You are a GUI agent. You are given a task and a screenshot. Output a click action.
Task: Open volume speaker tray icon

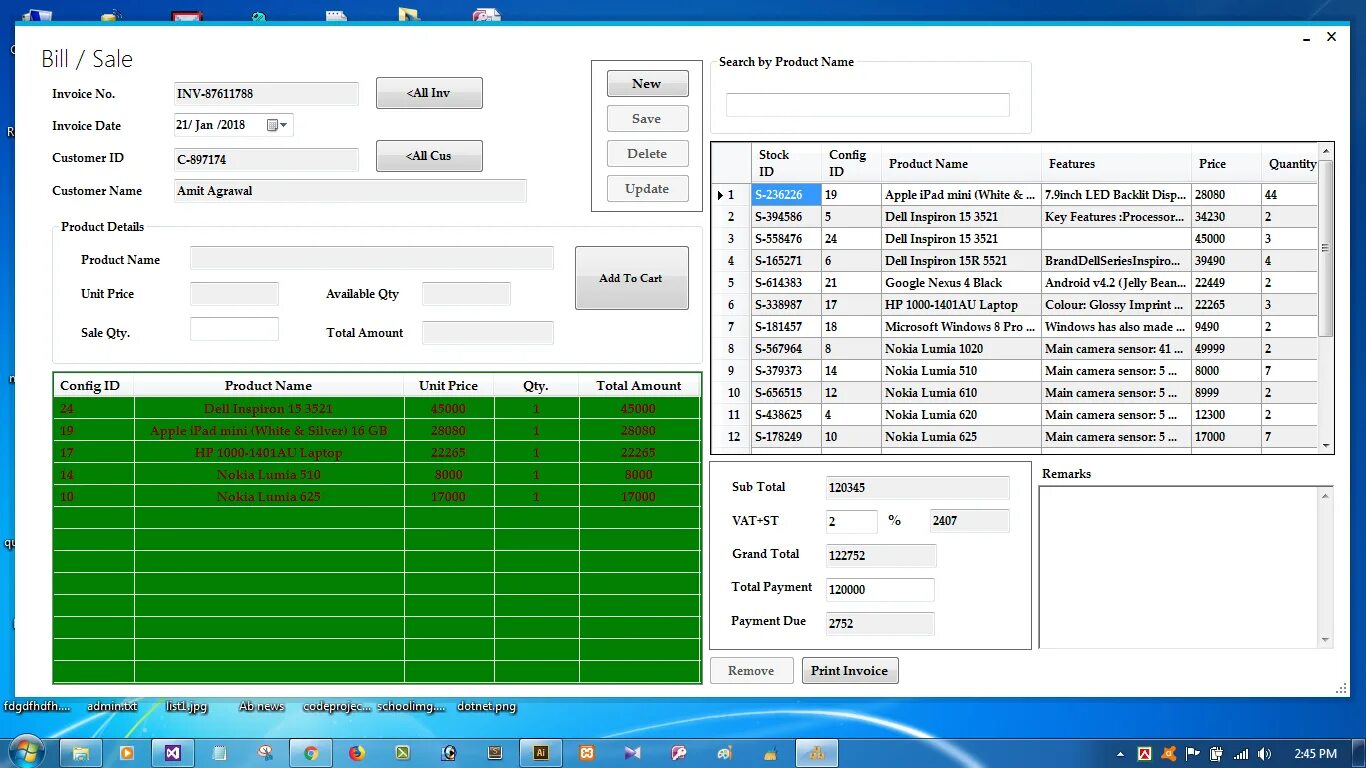[x=1265, y=754]
